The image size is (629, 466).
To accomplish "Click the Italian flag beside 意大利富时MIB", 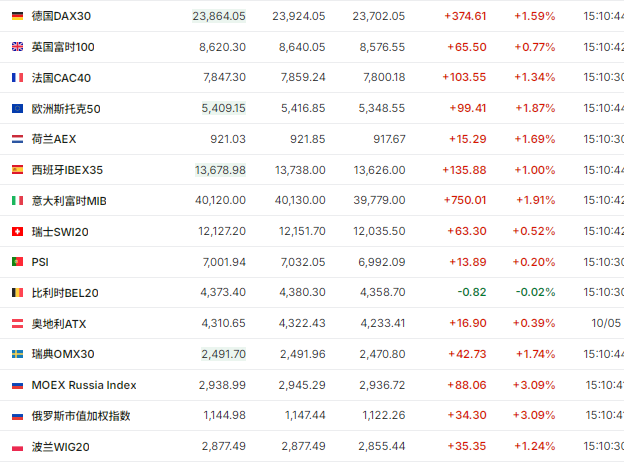I will pyautogui.click(x=17, y=201).
